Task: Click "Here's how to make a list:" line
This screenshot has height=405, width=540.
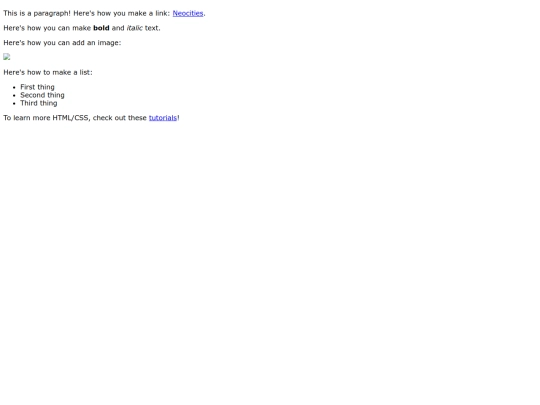Action: coord(48,72)
